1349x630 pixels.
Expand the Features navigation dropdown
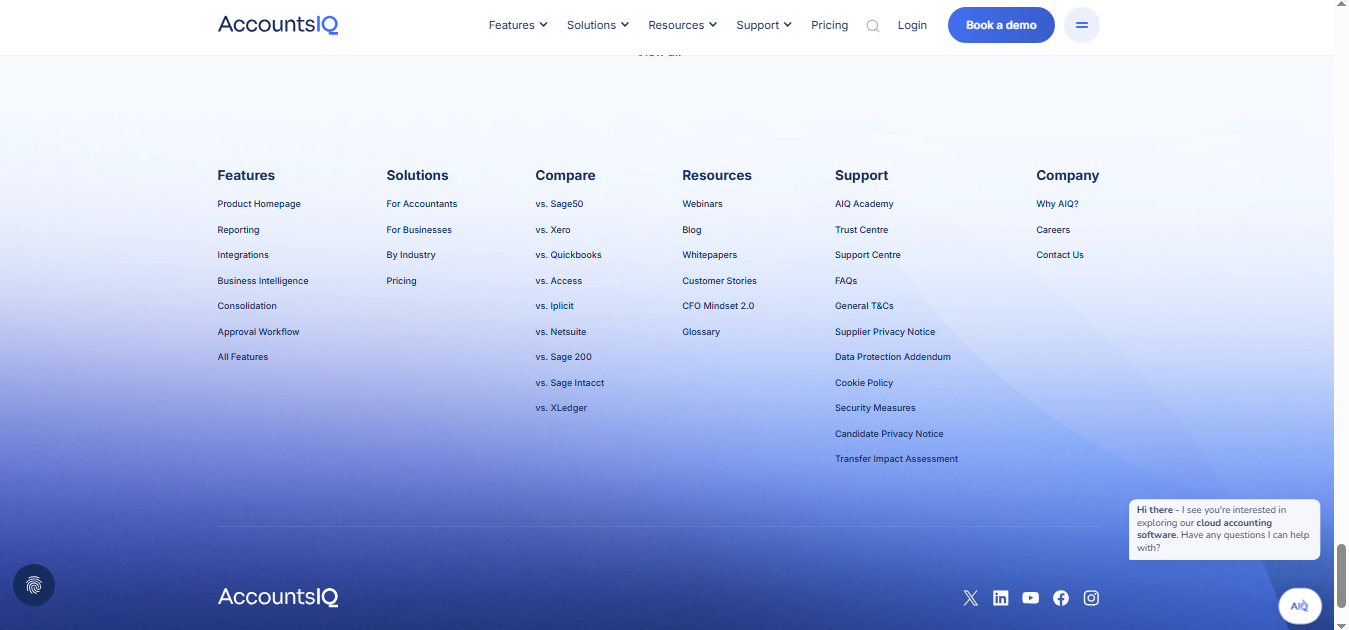click(517, 25)
